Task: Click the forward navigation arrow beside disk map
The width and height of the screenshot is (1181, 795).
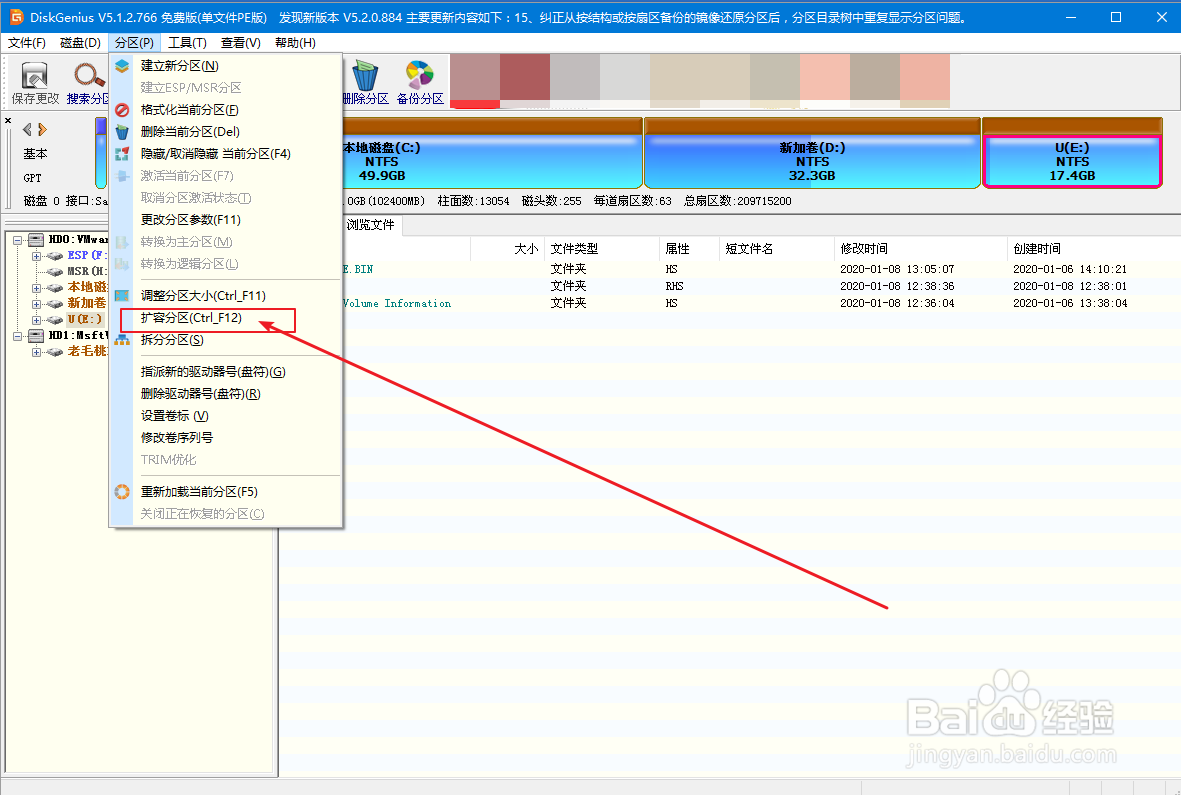Action: tap(42, 129)
